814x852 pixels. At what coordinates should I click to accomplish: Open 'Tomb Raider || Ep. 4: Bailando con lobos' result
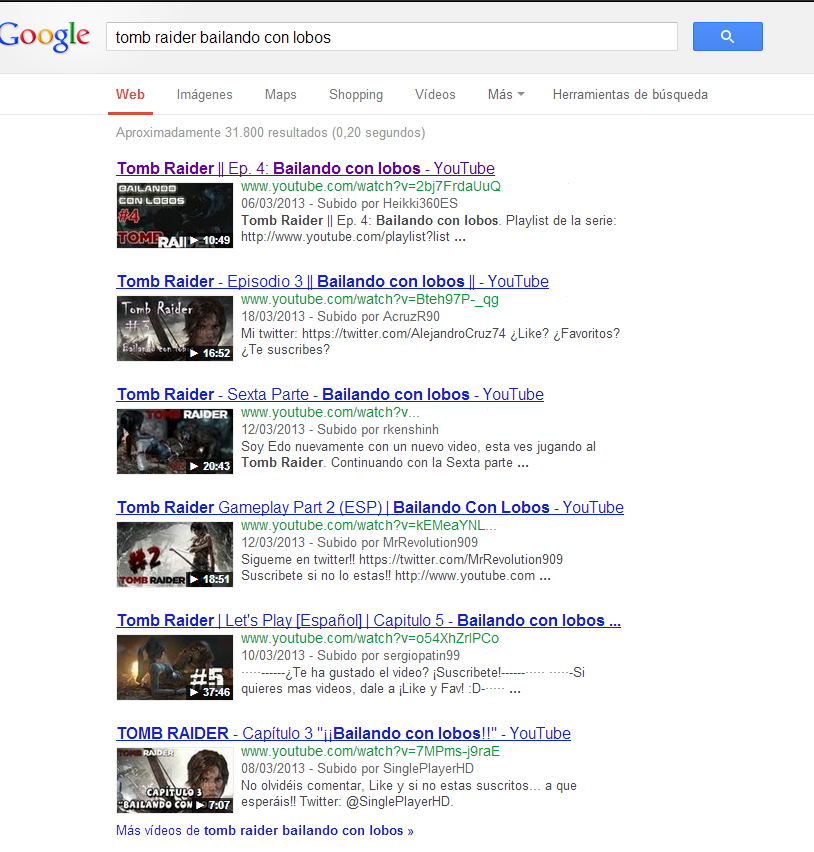tap(305, 168)
